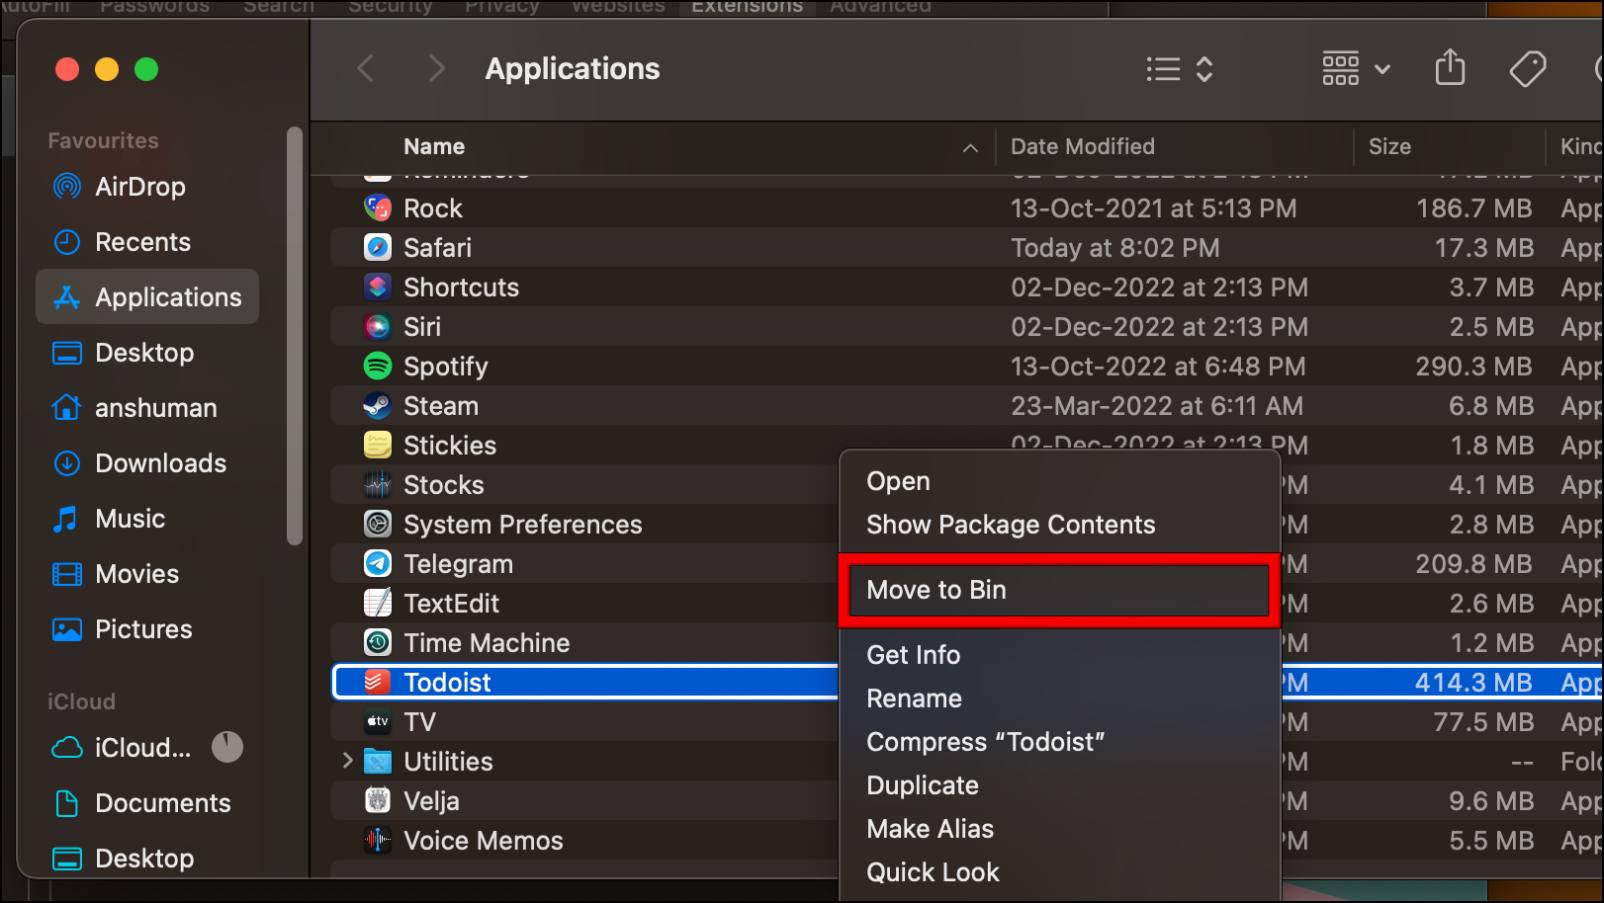Choose Get Info from context menu
This screenshot has width=1604, height=903.
tap(1059, 655)
